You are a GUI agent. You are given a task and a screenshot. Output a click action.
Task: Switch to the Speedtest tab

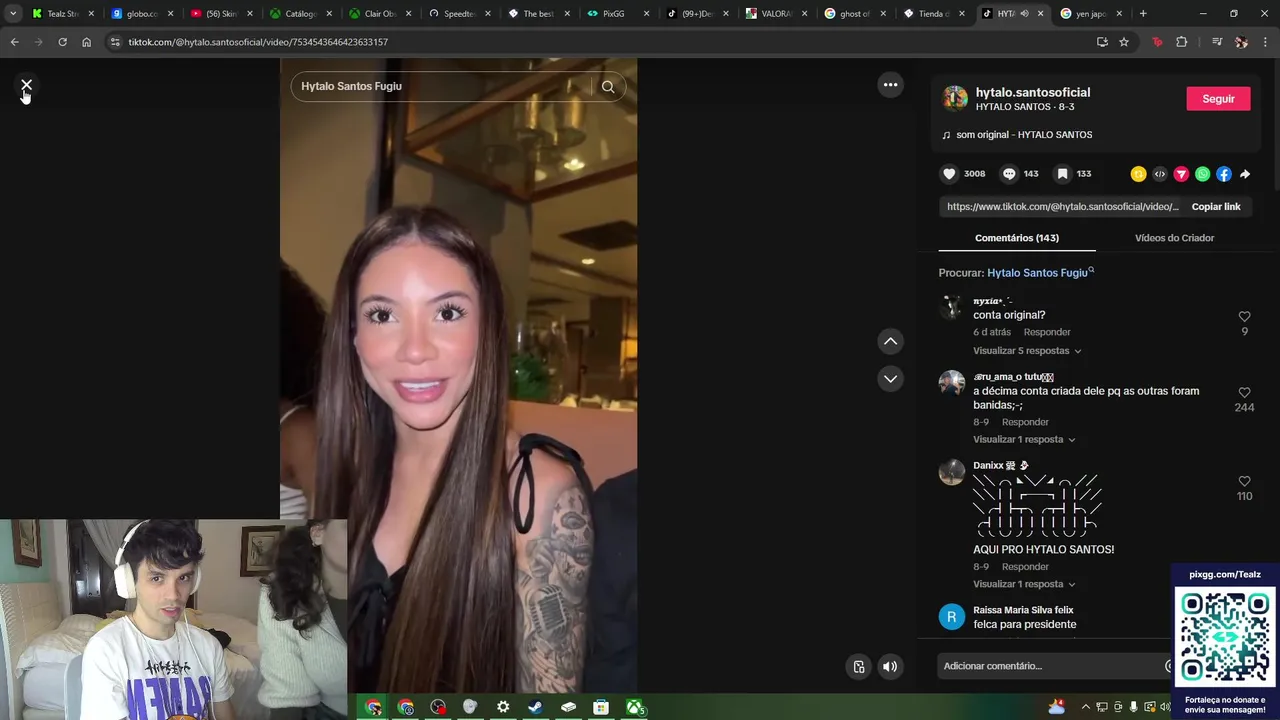tap(459, 14)
